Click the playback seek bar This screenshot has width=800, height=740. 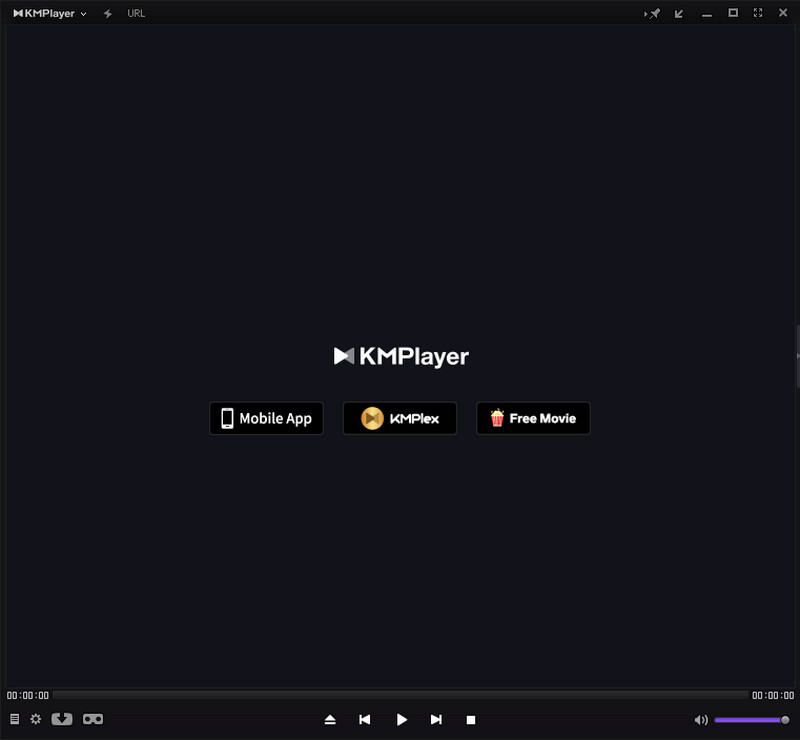point(401,695)
